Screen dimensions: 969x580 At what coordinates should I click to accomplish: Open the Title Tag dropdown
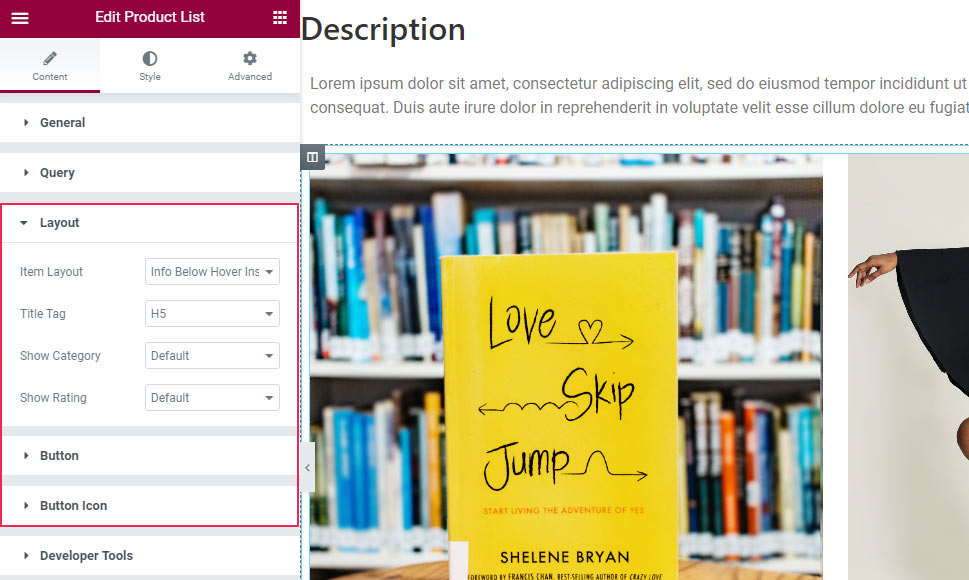212,314
